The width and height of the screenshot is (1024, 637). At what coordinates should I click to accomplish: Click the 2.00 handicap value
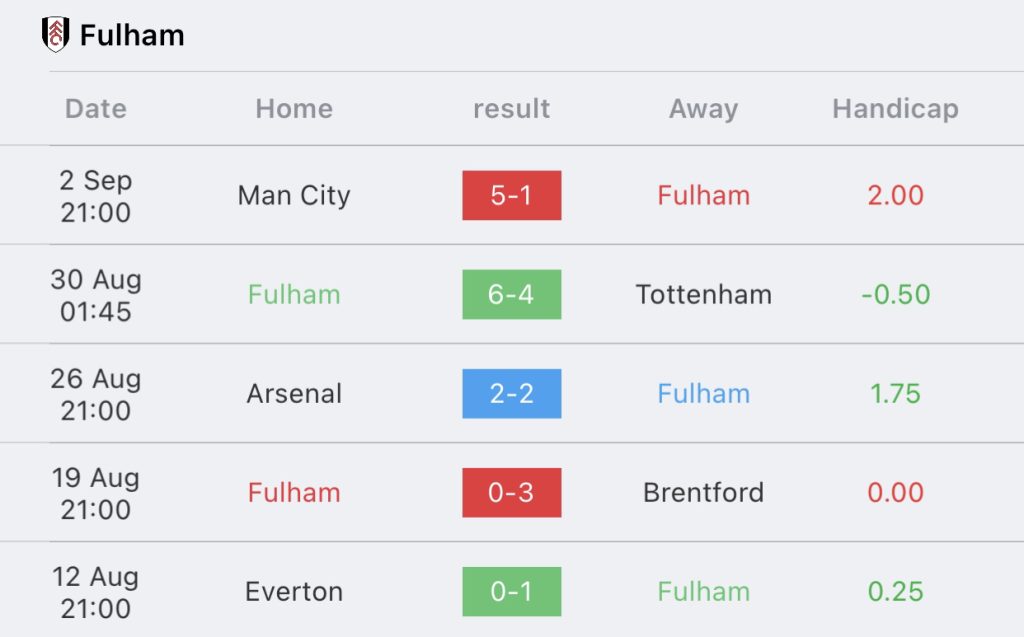point(895,195)
